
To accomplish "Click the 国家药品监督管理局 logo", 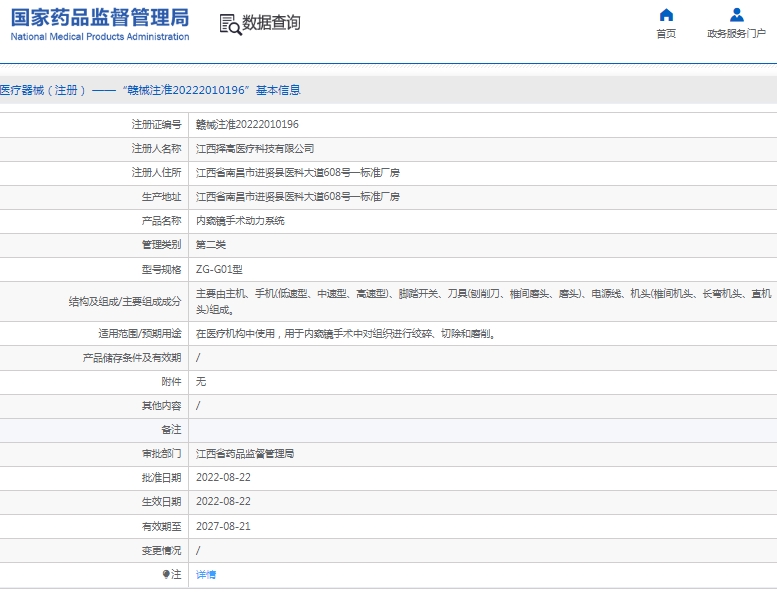I will pyautogui.click(x=100, y=17).
